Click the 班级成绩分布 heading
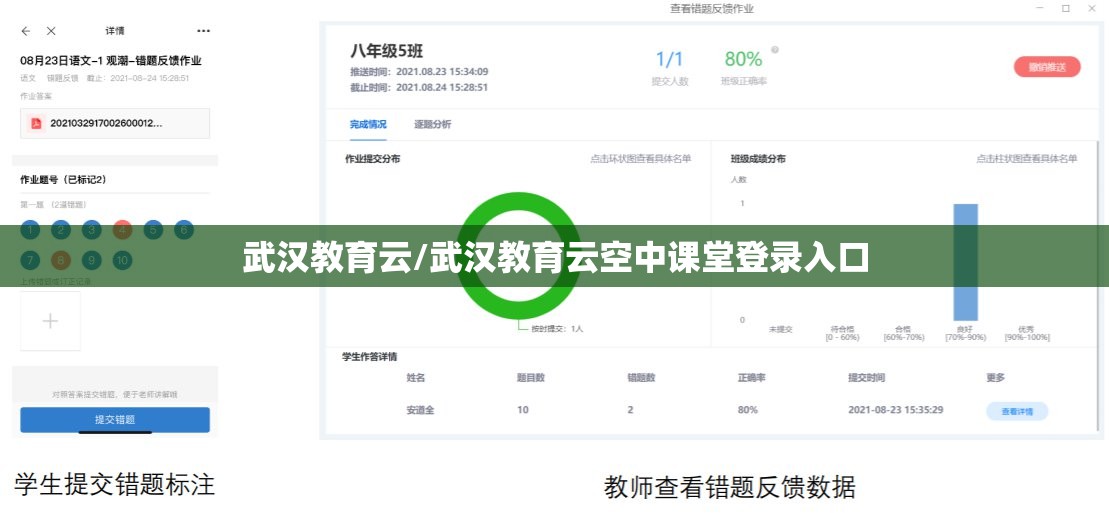The height and width of the screenshot is (513, 1109). 757,159
